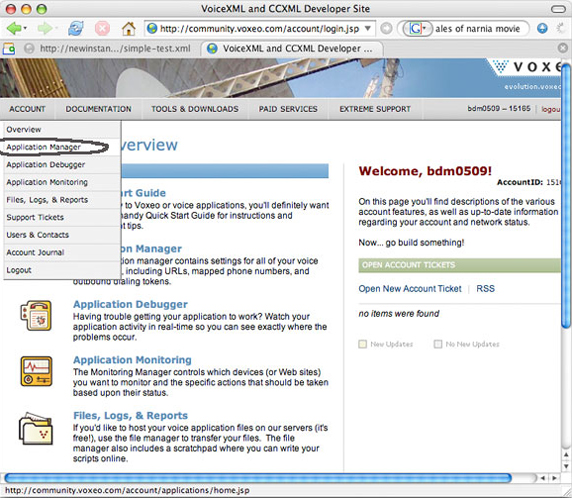Go back with the green back arrow
The image size is (572, 498).
pyautogui.click(x=14, y=28)
